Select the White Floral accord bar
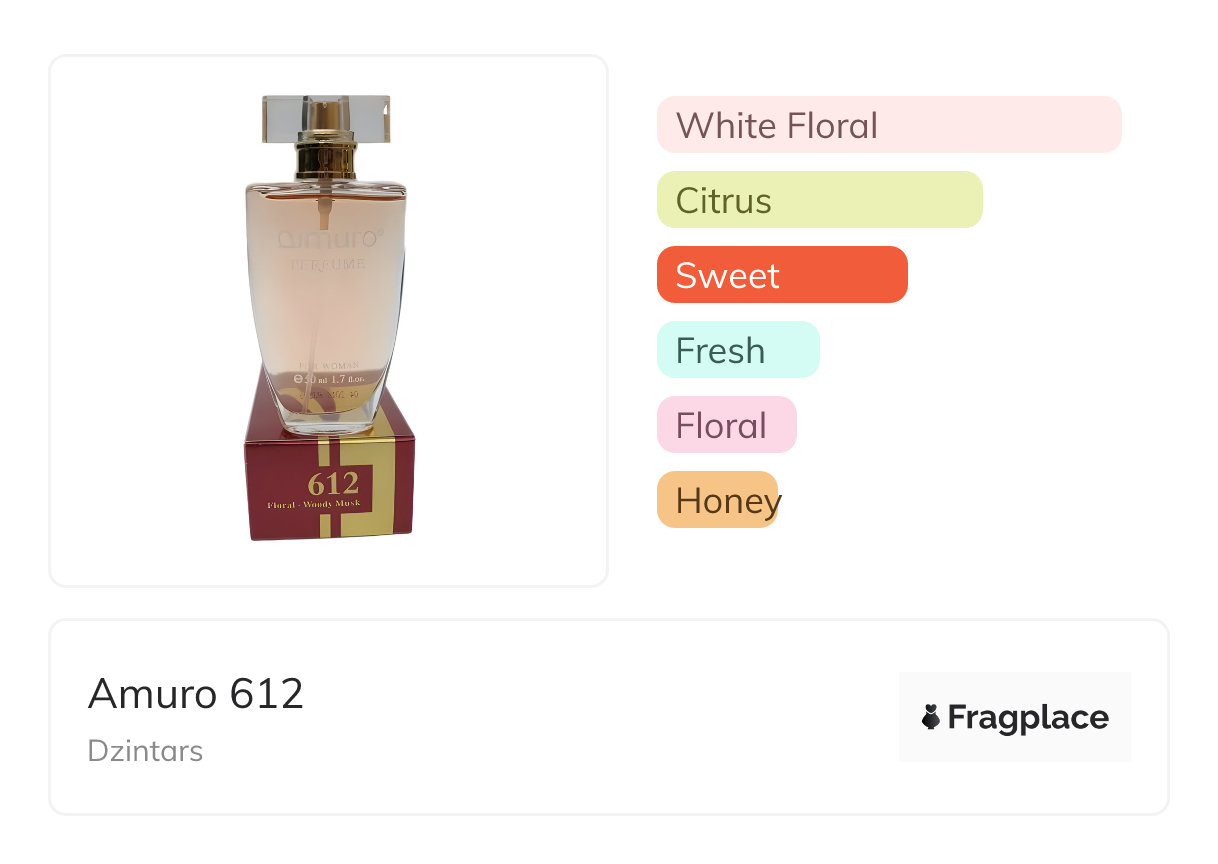 pyautogui.click(x=888, y=125)
